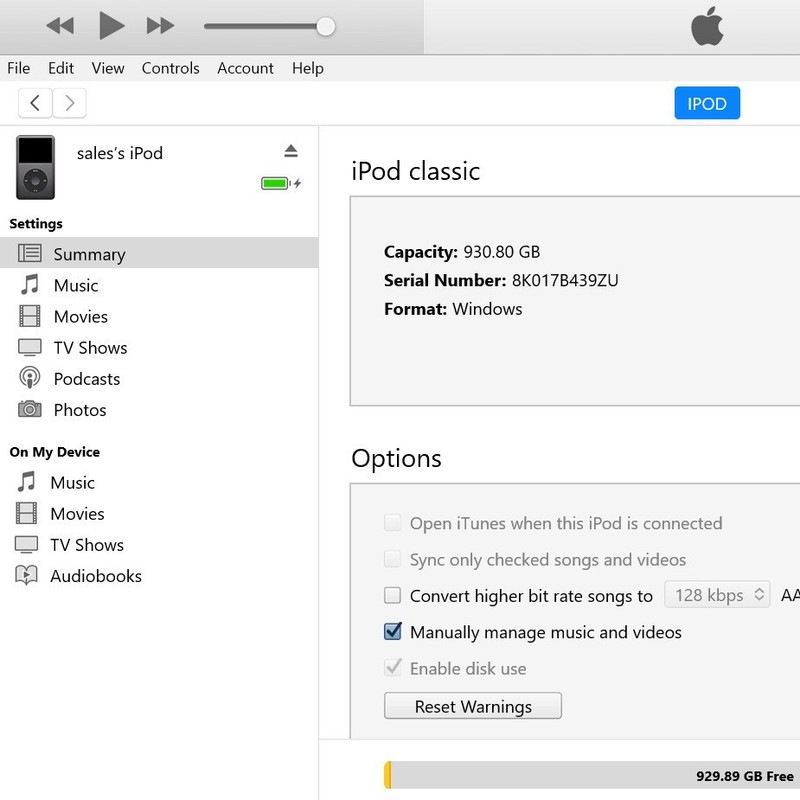
Task: Open Music icon under On My Device
Action: pyautogui.click(x=27, y=482)
